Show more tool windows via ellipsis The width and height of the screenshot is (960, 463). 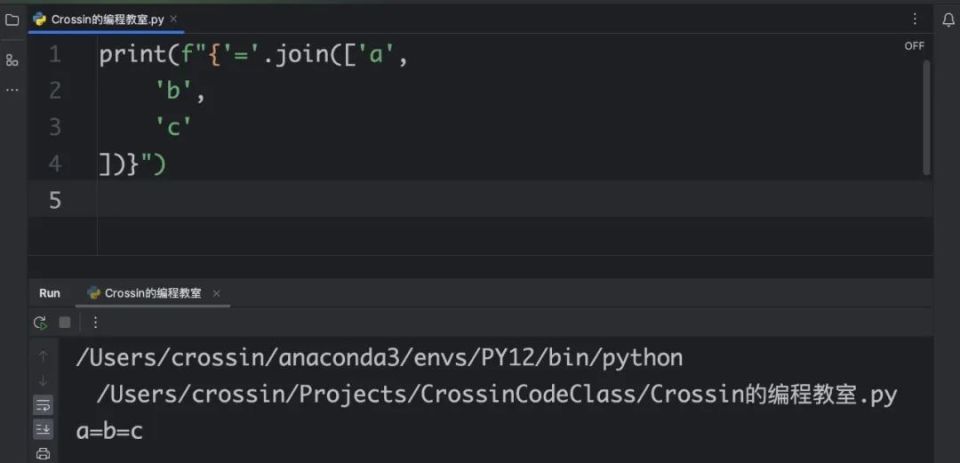12,90
